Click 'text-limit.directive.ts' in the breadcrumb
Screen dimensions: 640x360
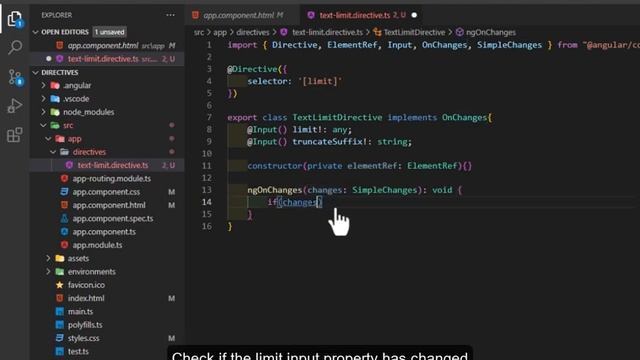tap(327, 32)
